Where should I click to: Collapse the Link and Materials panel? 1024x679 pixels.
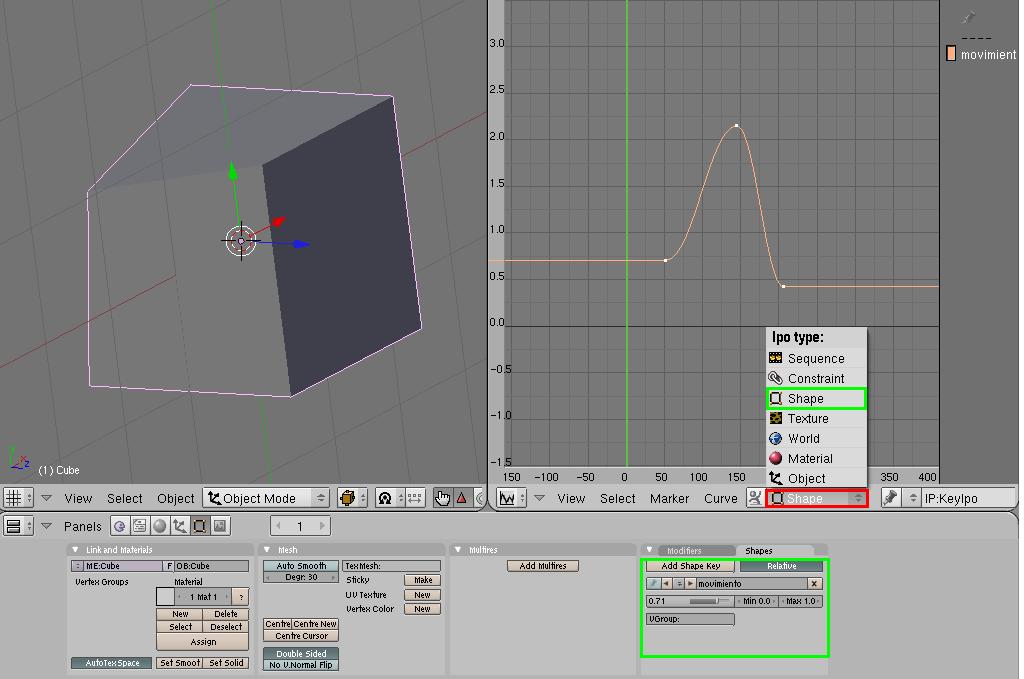75,550
